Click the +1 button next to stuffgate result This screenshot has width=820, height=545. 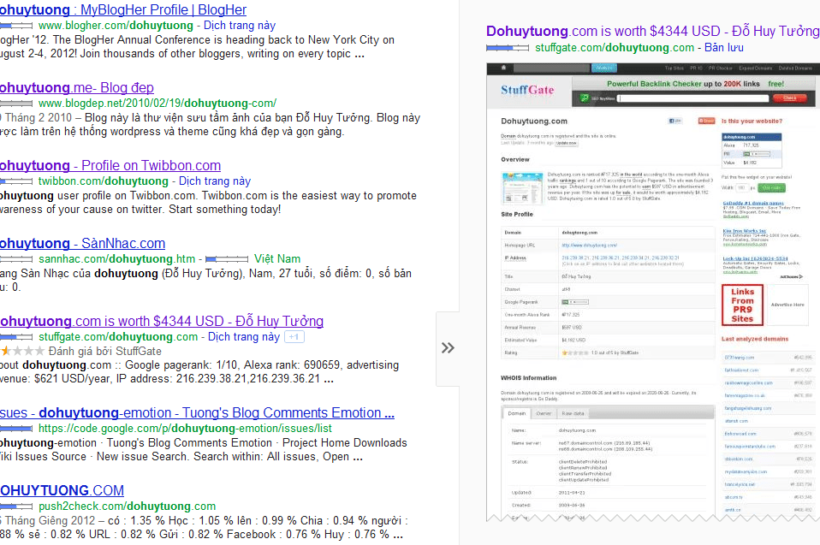click(x=294, y=337)
